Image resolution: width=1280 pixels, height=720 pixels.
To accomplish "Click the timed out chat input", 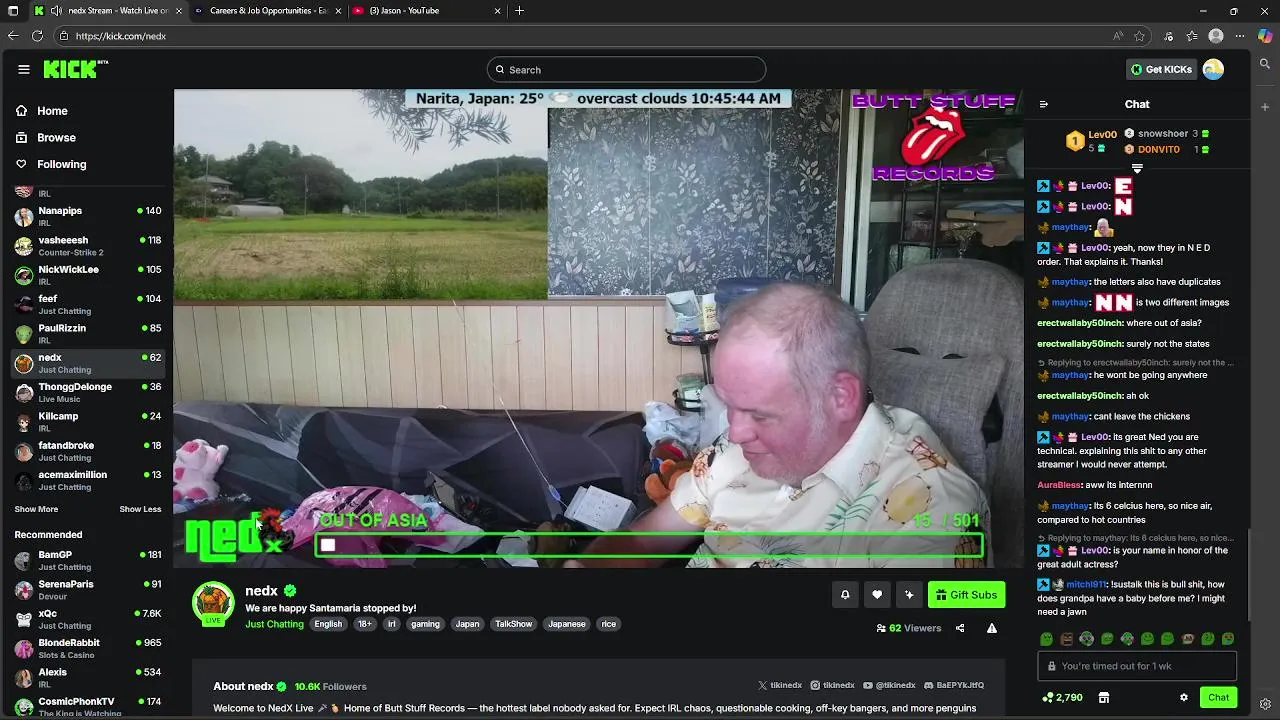I will (1138, 666).
